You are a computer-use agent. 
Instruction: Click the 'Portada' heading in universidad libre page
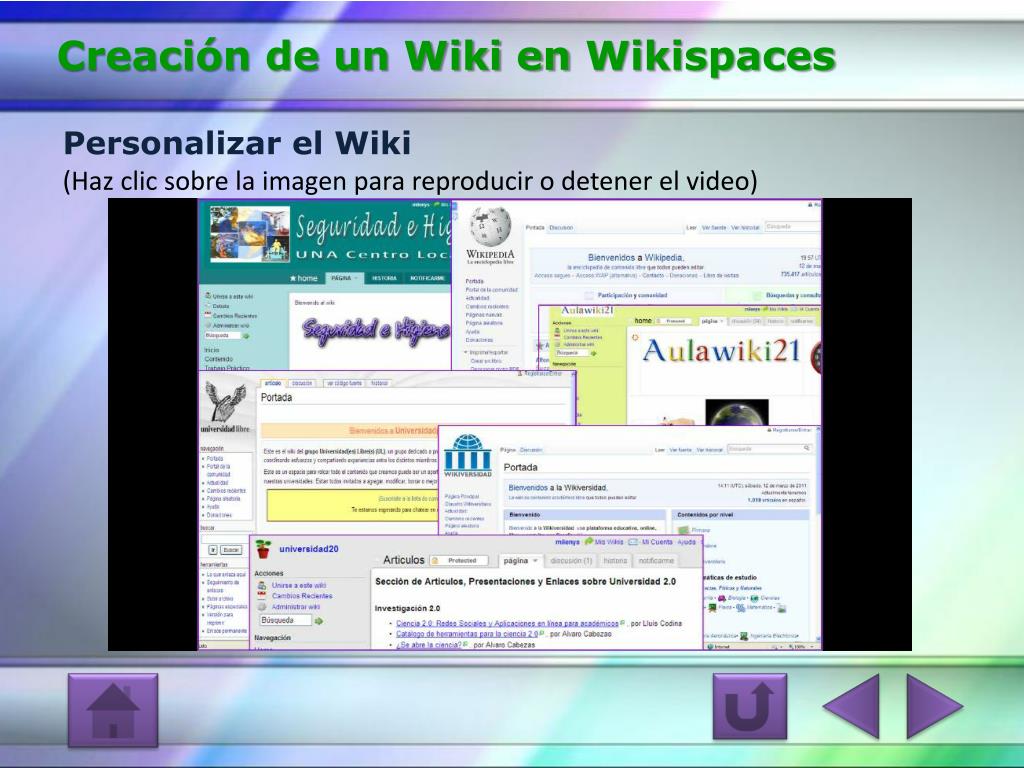point(276,398)
